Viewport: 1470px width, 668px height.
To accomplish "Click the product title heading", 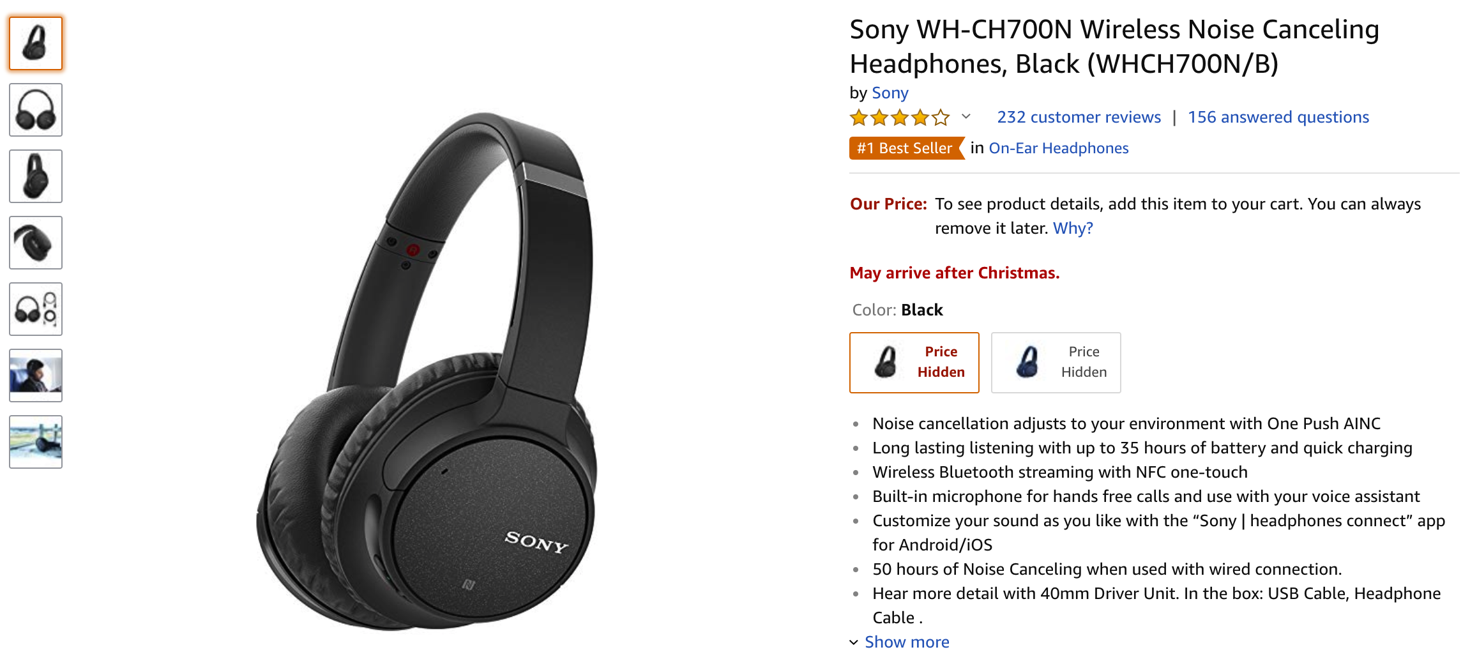I will click(x=1114, y=46).
